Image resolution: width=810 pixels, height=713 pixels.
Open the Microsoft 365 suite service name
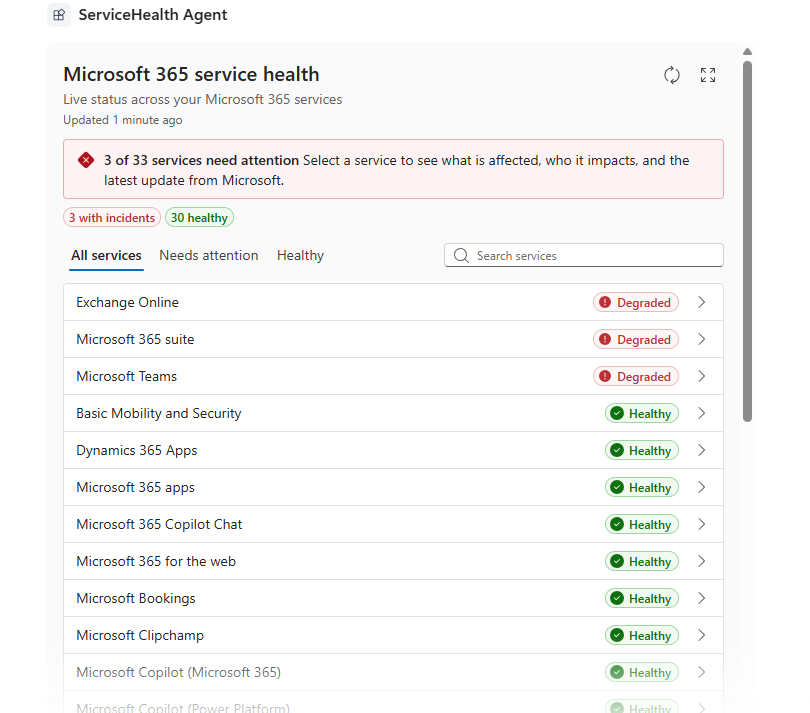(x=135, y=339)
